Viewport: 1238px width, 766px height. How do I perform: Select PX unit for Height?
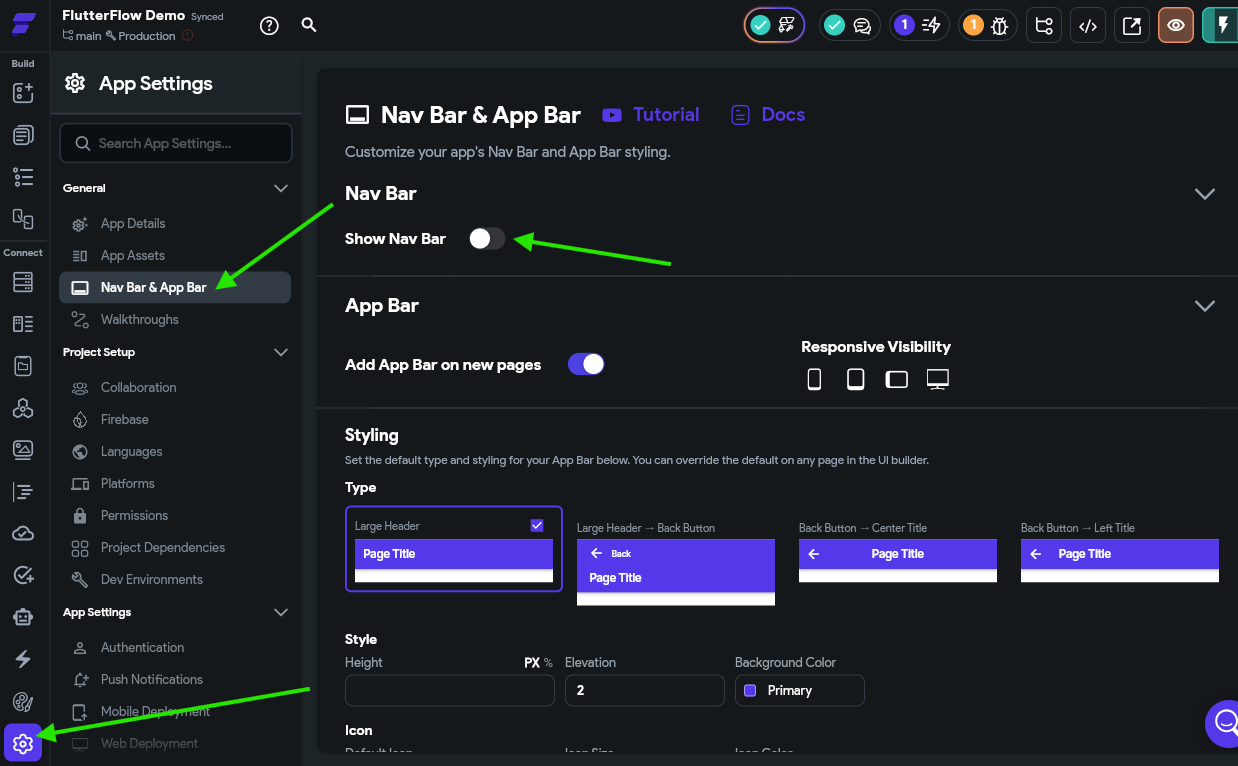pyautogui.click(x=532, y=663)
